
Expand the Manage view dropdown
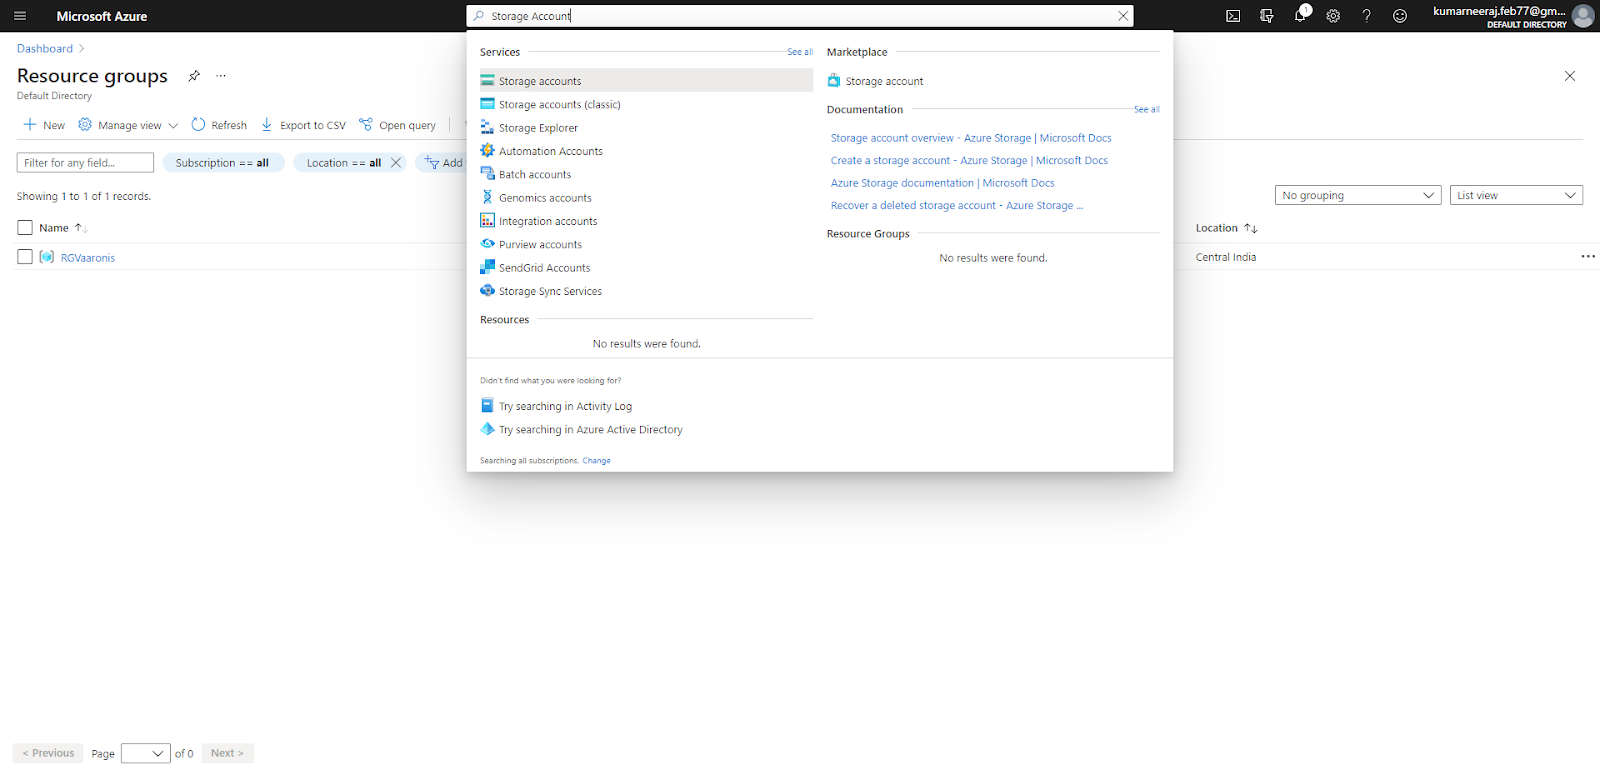pos(128,125)
